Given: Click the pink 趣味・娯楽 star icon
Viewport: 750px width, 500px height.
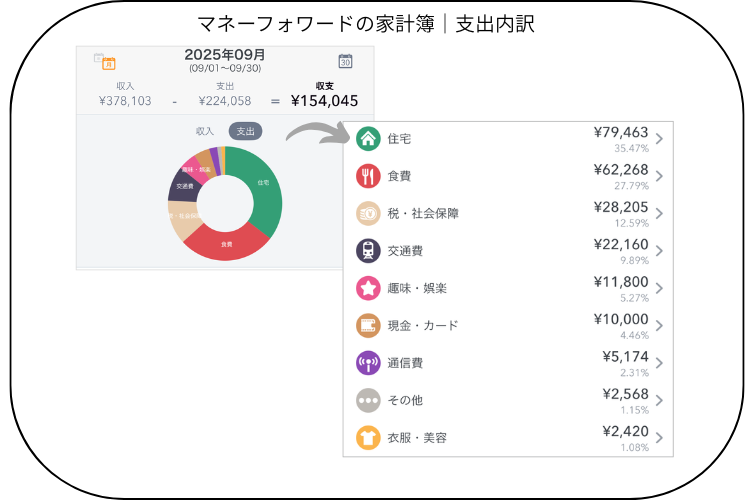Looking at the screenshot, I should tap(367, 288).
